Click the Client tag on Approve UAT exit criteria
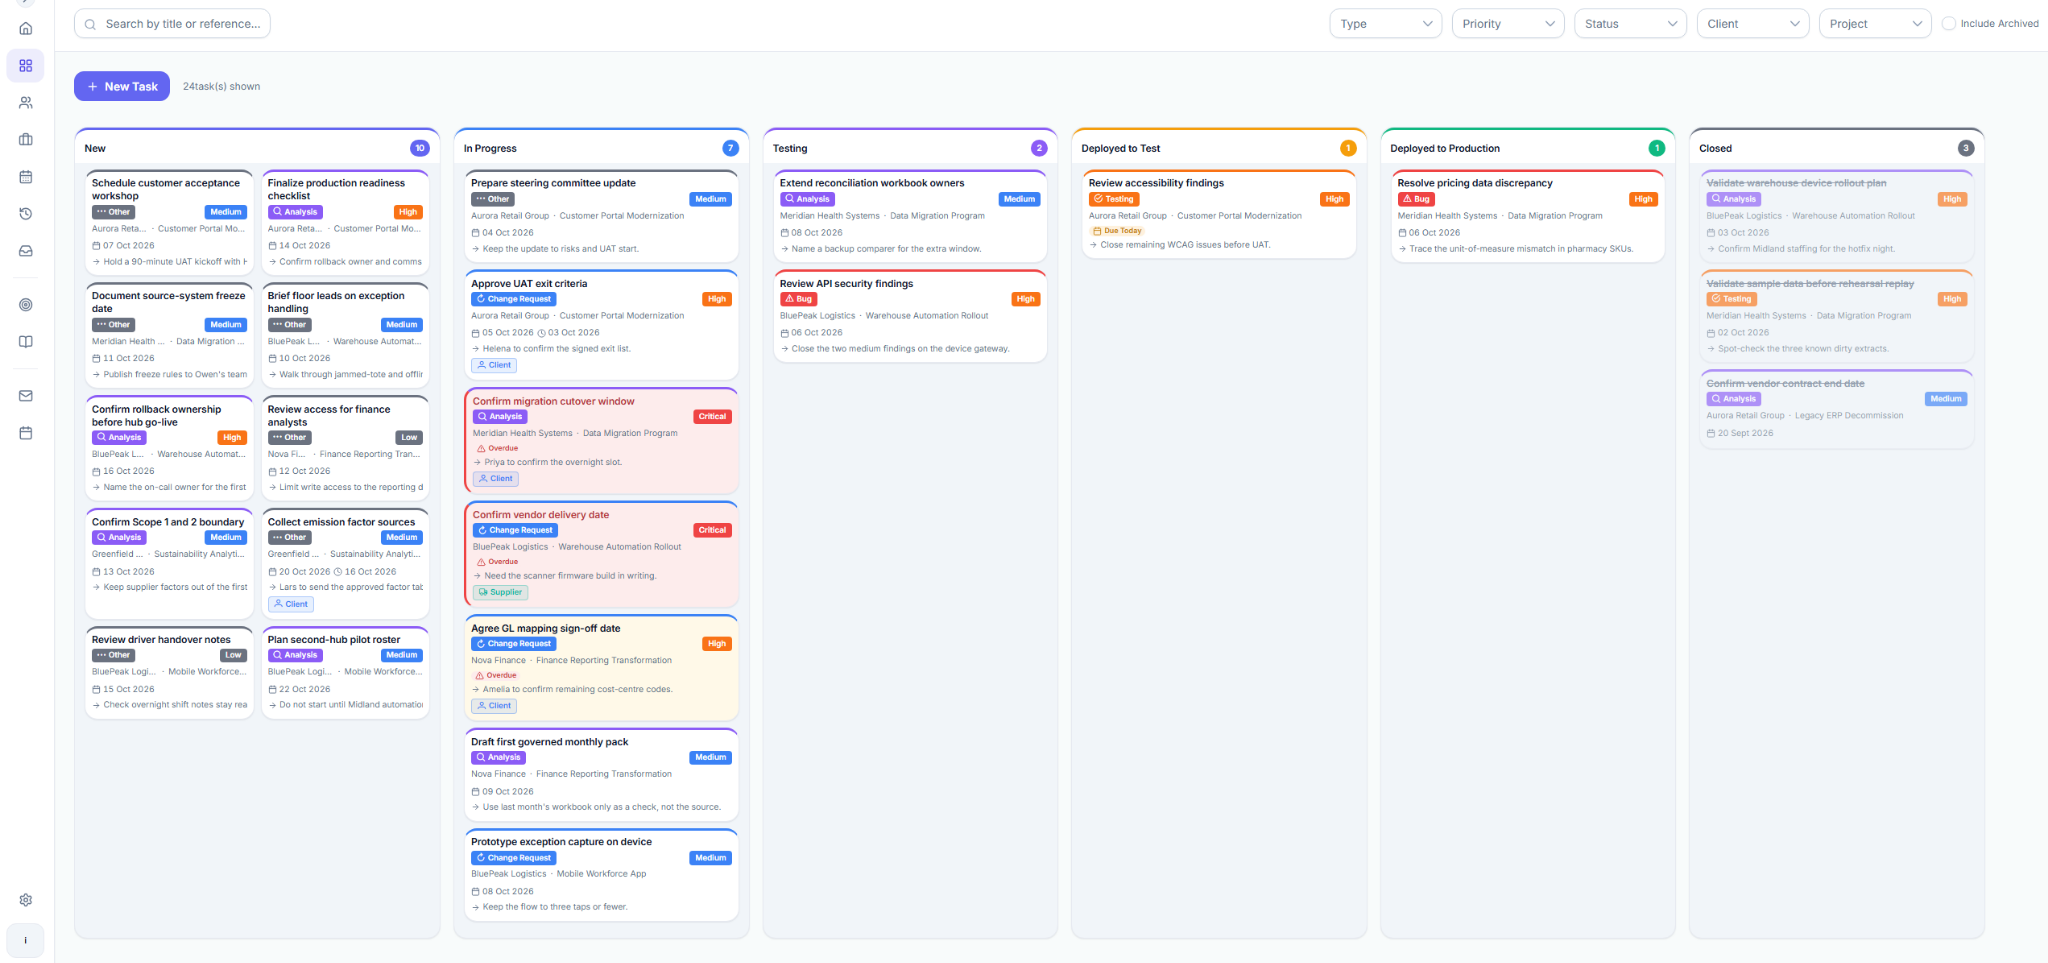 (x=494, y=365)
